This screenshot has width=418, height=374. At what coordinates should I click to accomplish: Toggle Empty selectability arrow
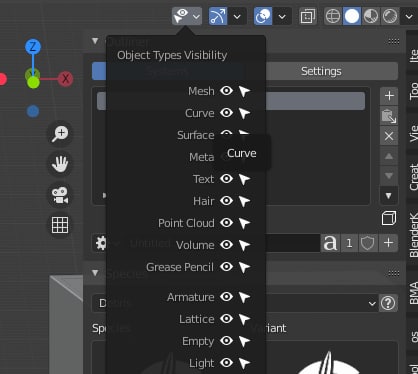click(244, 341)
